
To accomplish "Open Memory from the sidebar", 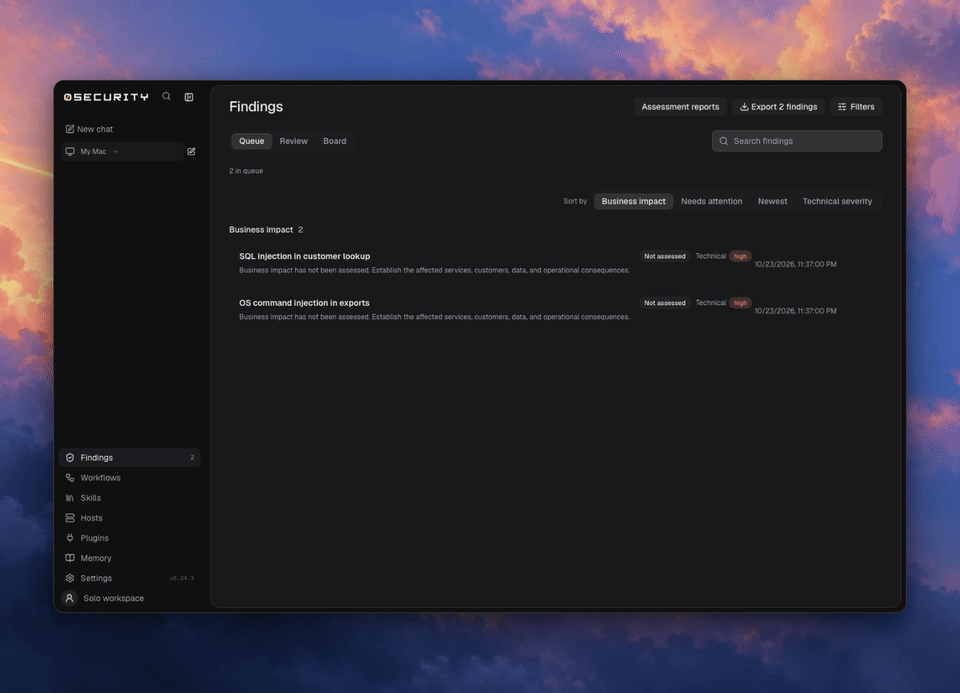I will pos(130,558).
